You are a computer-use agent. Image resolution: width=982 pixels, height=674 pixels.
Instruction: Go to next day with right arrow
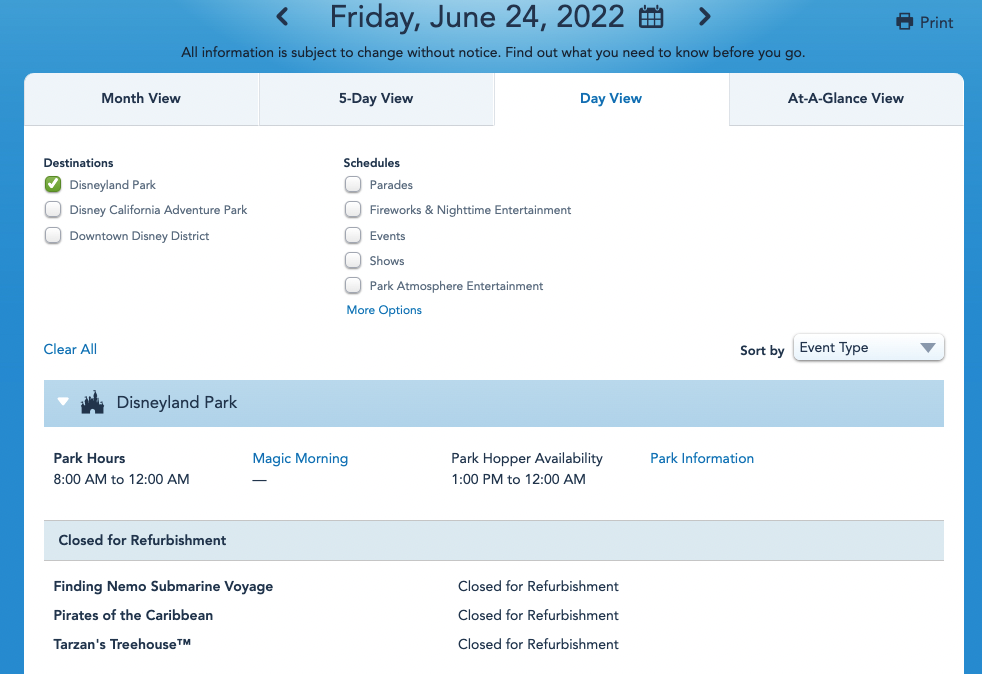(x=705, y=17)
